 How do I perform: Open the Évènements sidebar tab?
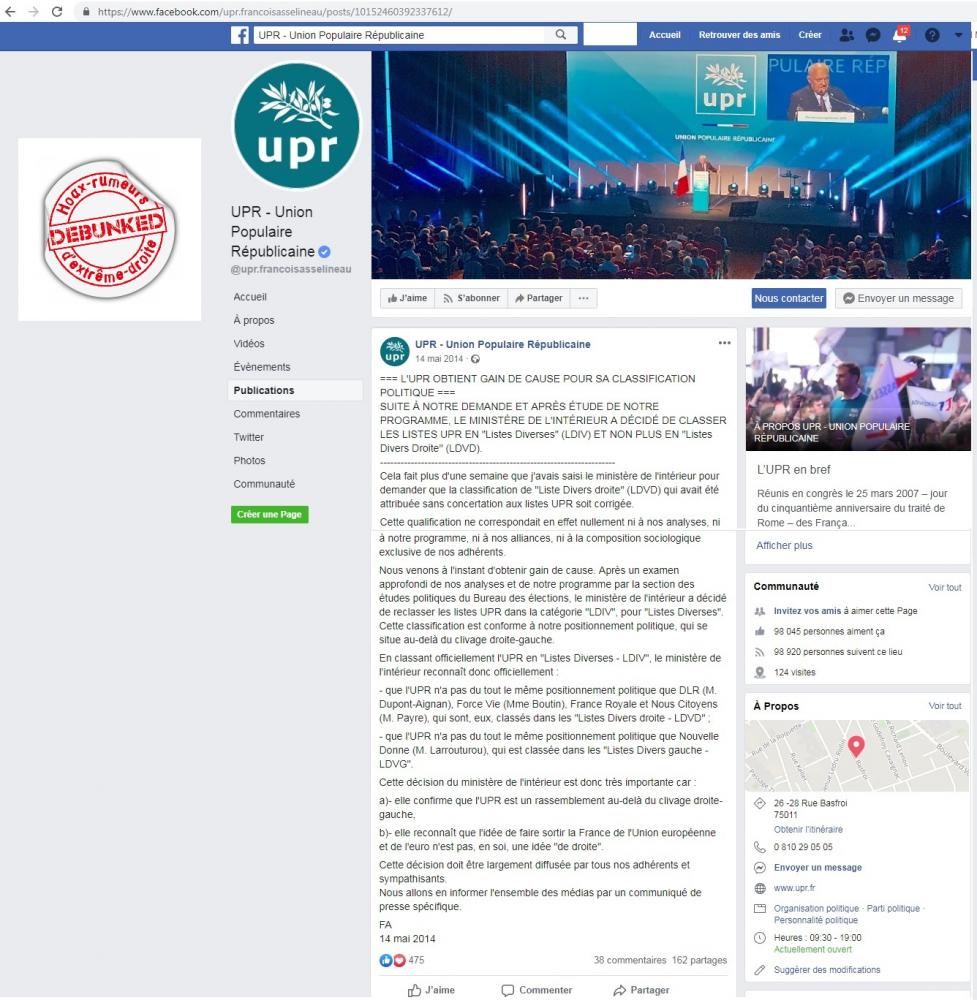261,367
